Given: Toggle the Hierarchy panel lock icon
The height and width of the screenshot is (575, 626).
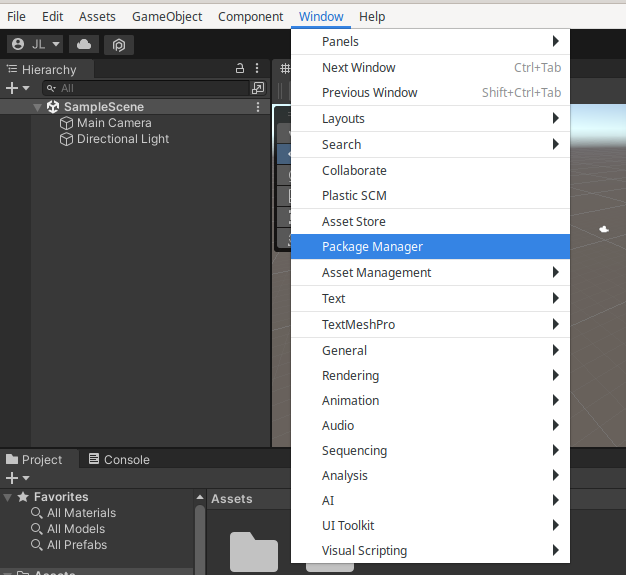Looking at the screenshot, I should (239, 69).
